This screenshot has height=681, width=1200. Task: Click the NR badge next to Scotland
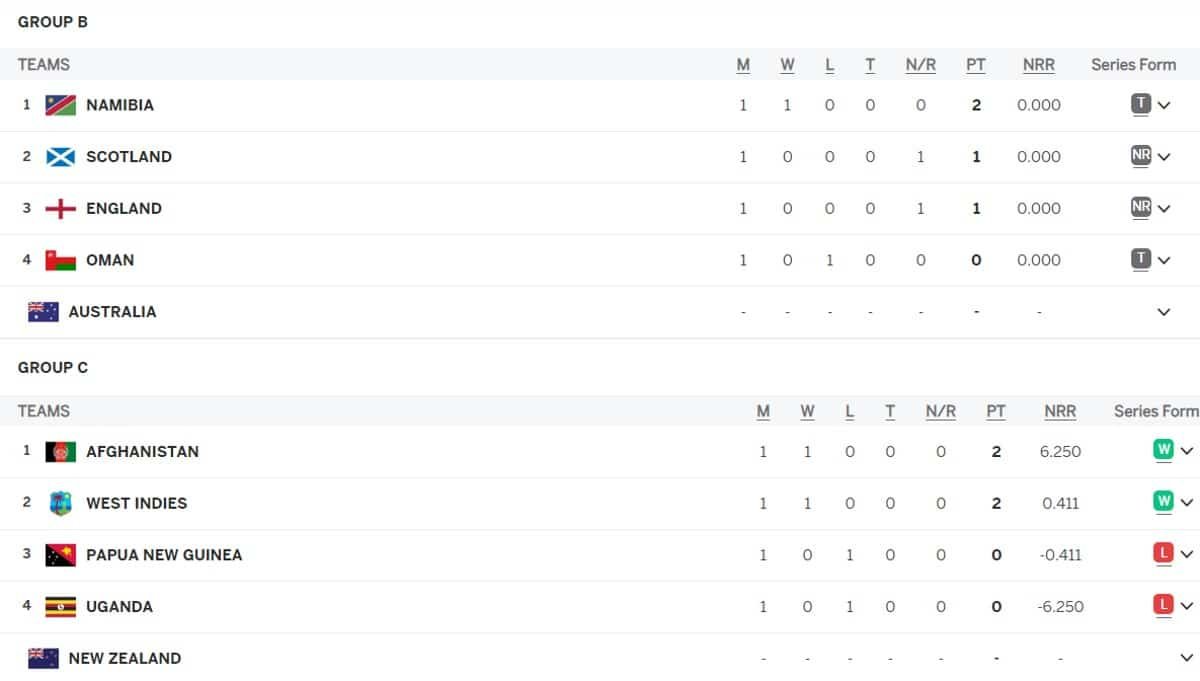point(1139,154)
